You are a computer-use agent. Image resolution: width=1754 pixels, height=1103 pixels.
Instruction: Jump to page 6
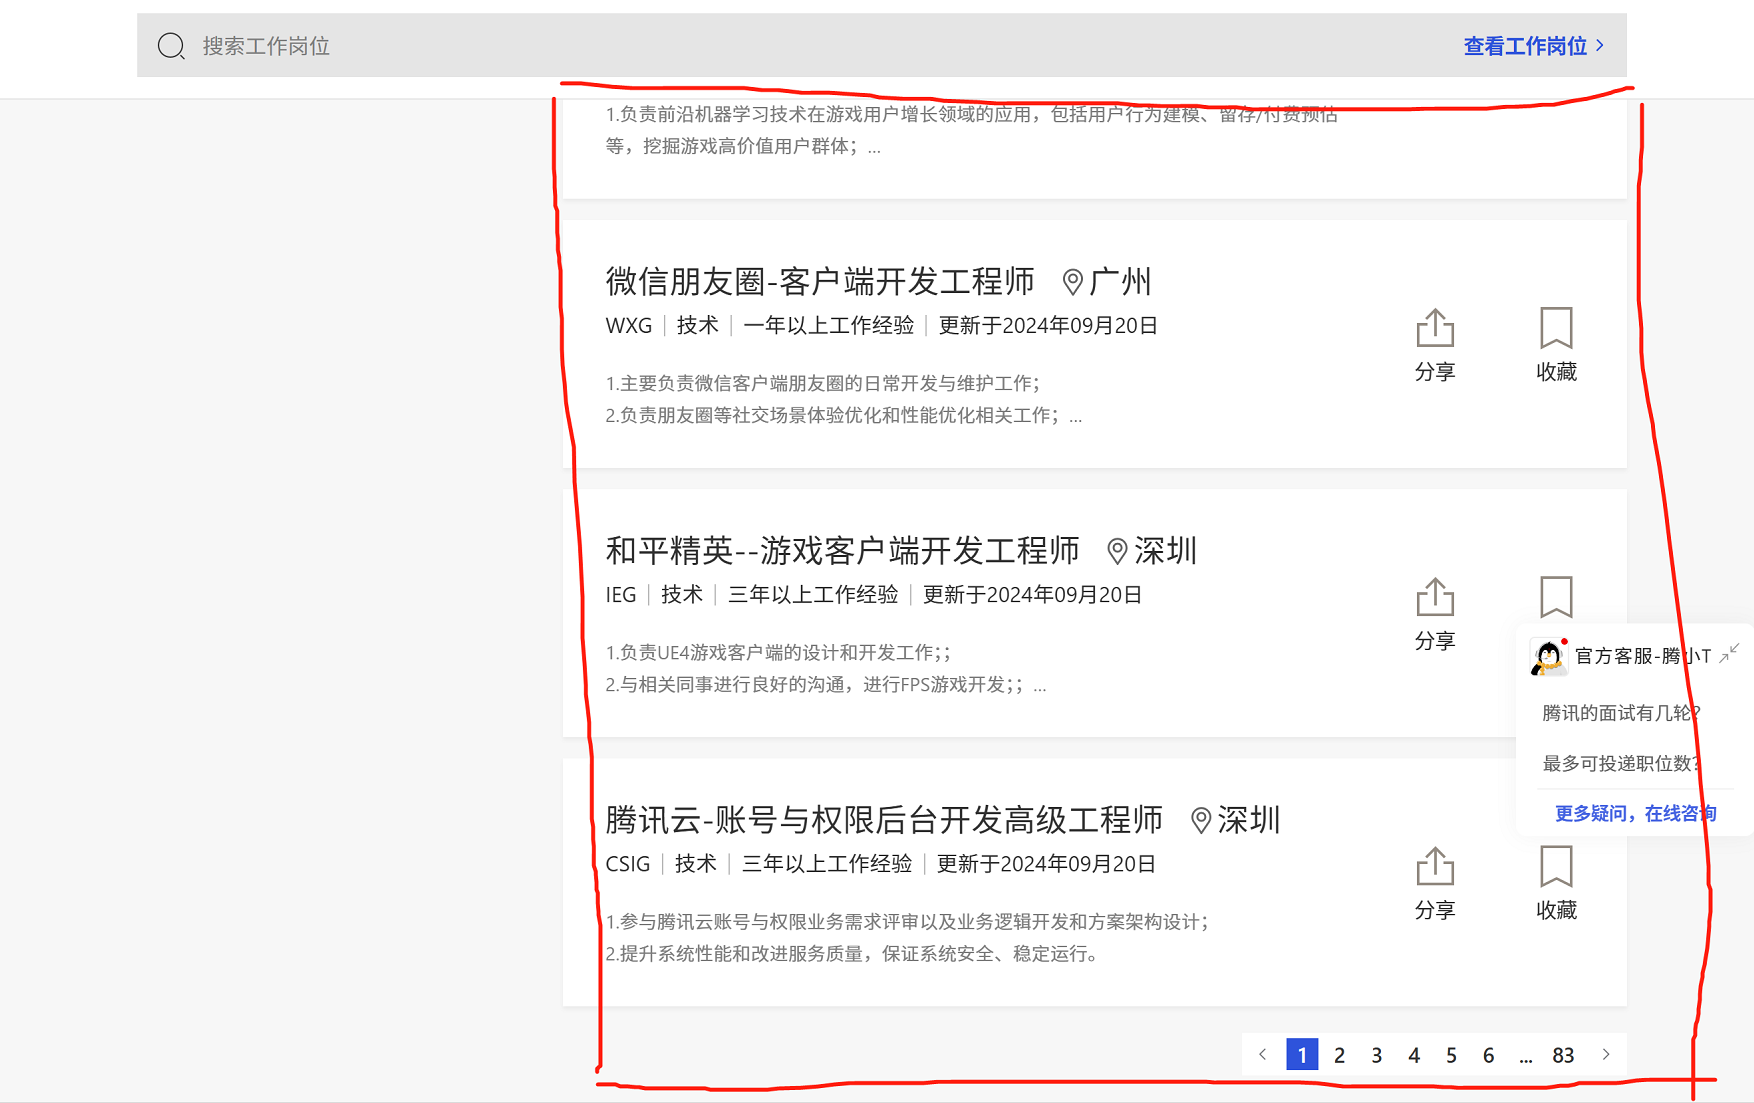(1488, 1055)
